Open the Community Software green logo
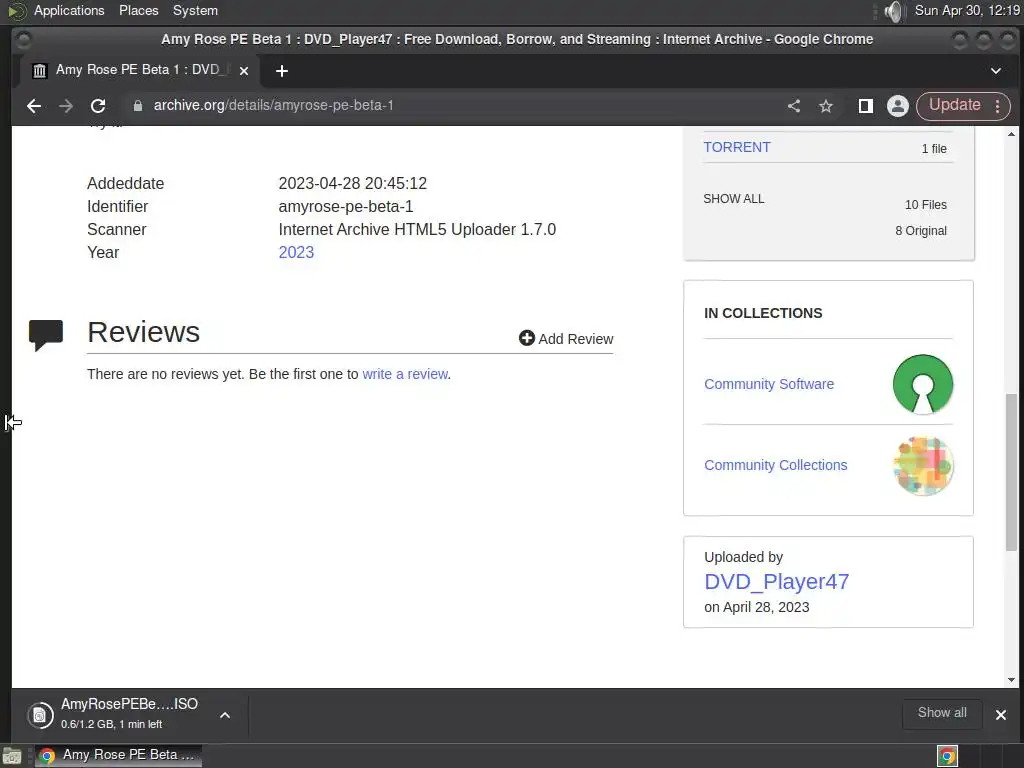Viewport: 1024px width, 768px height. (x=923, y=384)
